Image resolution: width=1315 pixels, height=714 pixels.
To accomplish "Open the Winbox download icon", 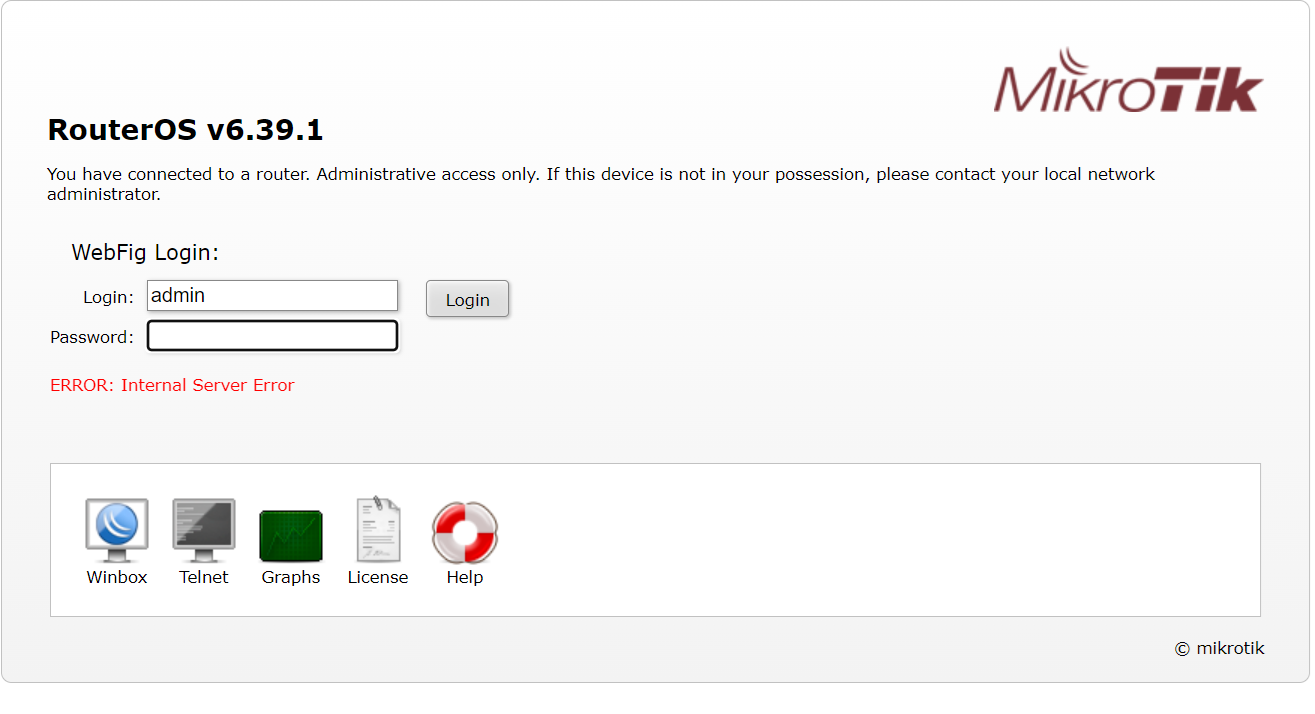I will tap(117, 530).
